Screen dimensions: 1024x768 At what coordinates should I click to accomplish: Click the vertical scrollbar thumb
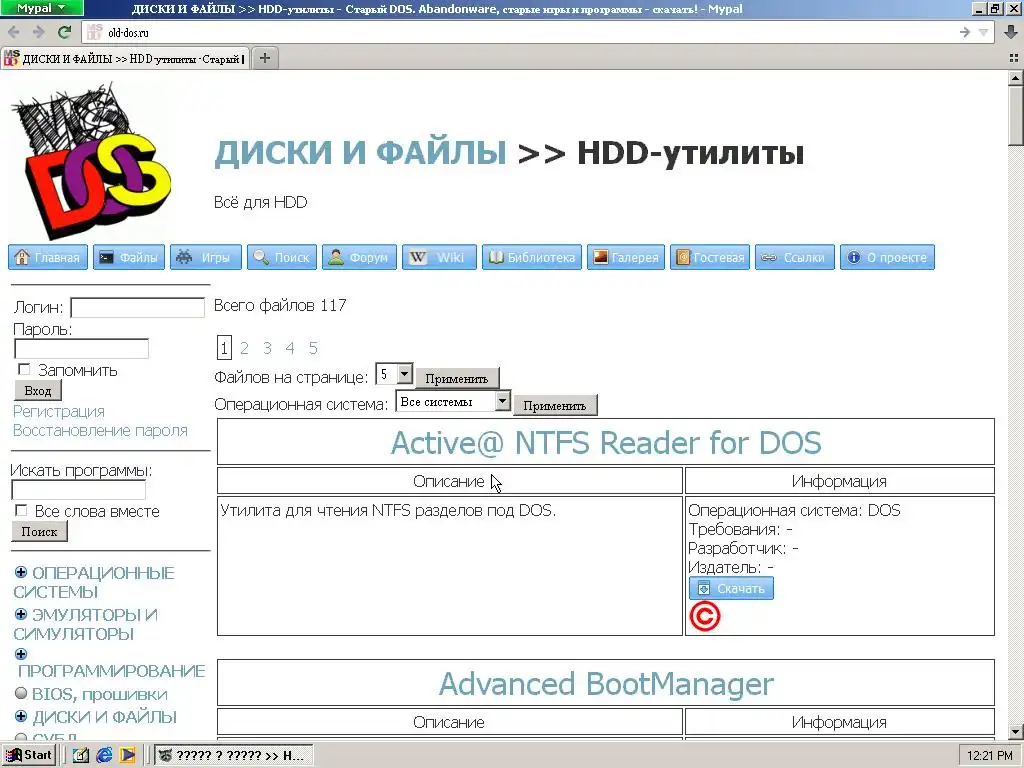tap(1015, 116)
